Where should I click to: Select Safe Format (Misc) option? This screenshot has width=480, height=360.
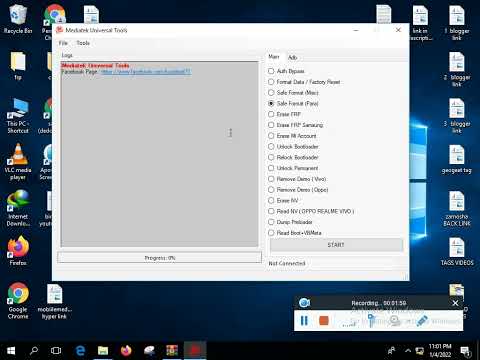[271, 93]
